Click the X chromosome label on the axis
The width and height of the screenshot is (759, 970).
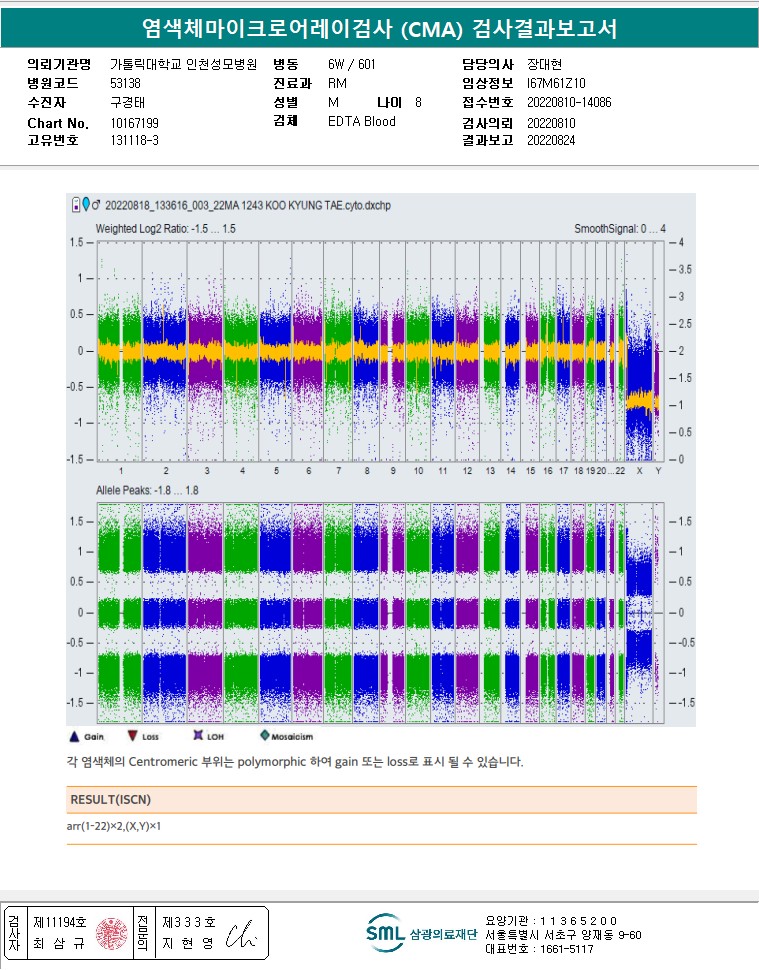coord(639,470)
